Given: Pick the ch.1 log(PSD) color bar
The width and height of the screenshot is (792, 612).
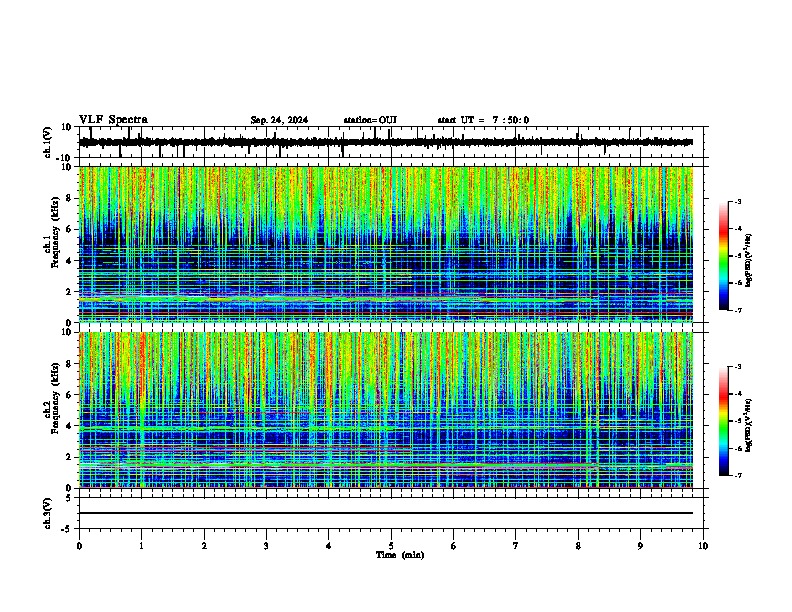Looking at the screenshot, I should click(724, 256).
